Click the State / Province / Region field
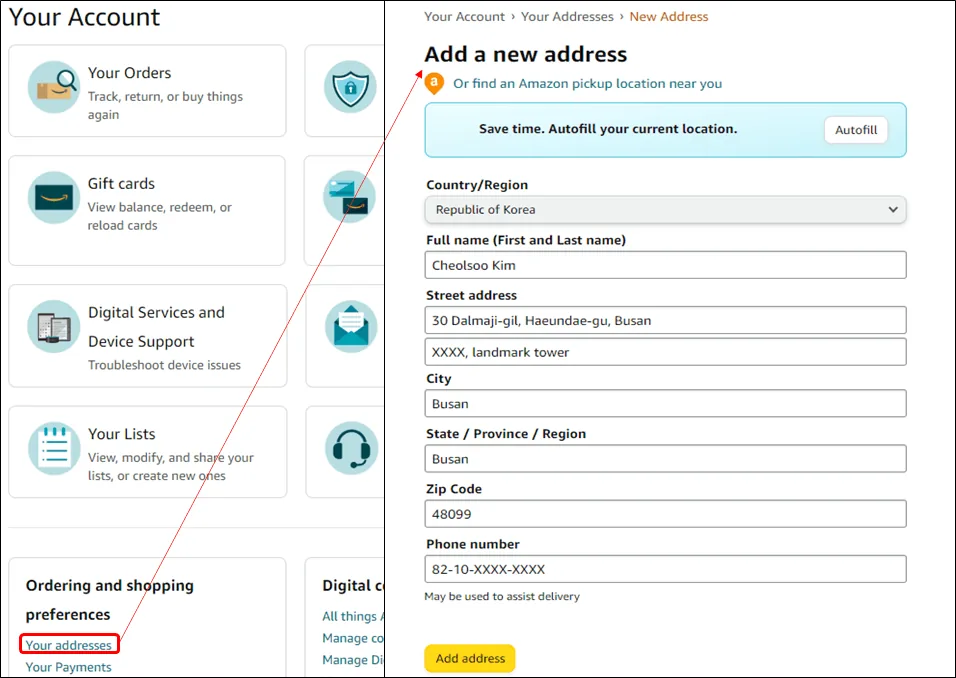 pyautogui.click(x=665, y=459)
